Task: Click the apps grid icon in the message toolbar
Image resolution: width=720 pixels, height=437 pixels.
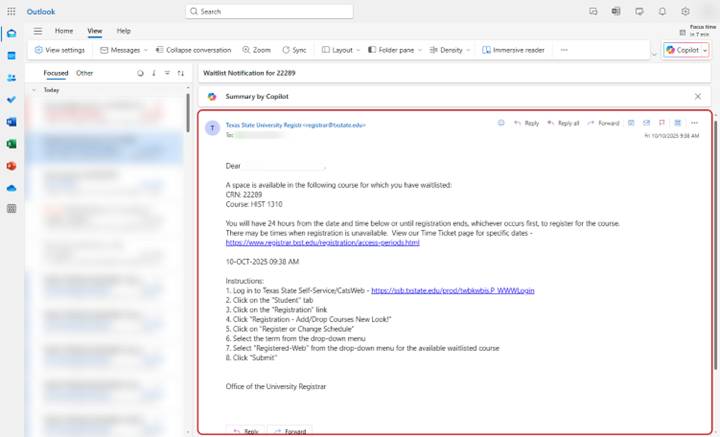Action: [677, 123]
